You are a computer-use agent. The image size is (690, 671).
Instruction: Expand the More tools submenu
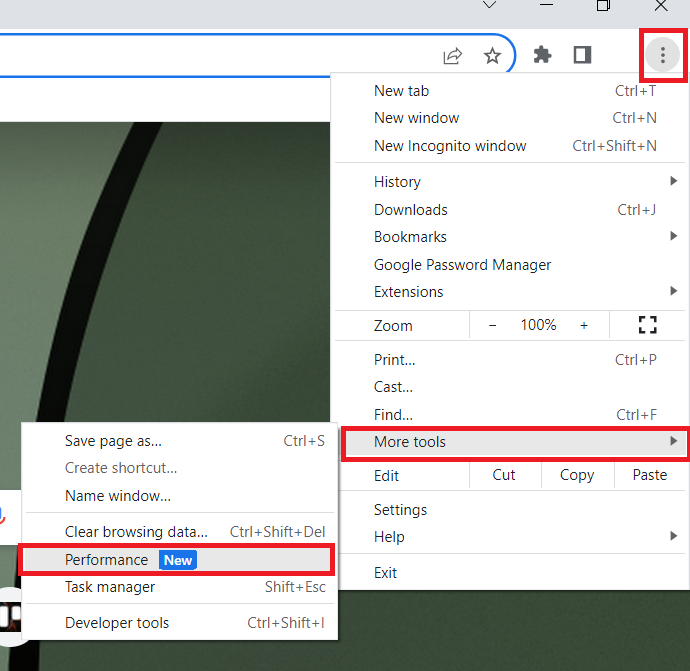click(515, 442)
